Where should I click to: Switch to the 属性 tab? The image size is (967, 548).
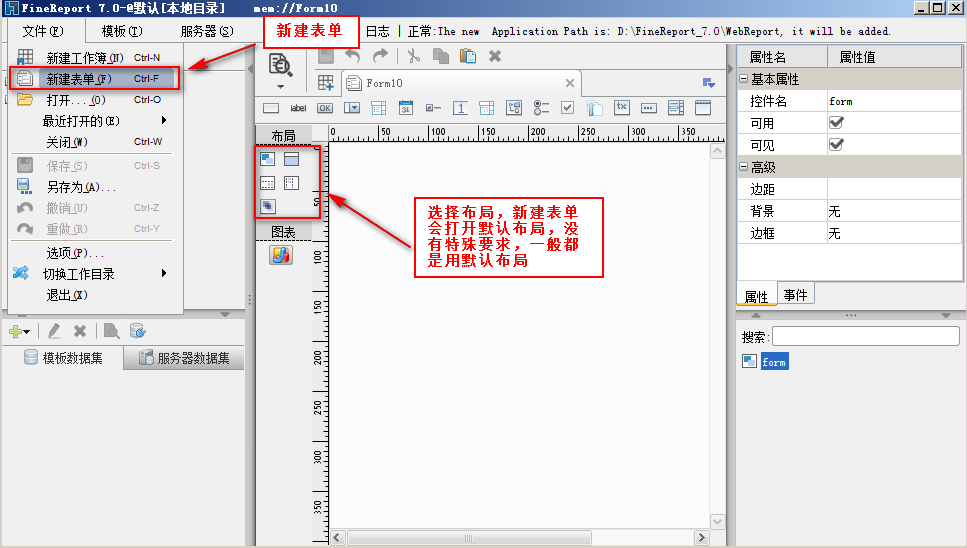(757, 296)
